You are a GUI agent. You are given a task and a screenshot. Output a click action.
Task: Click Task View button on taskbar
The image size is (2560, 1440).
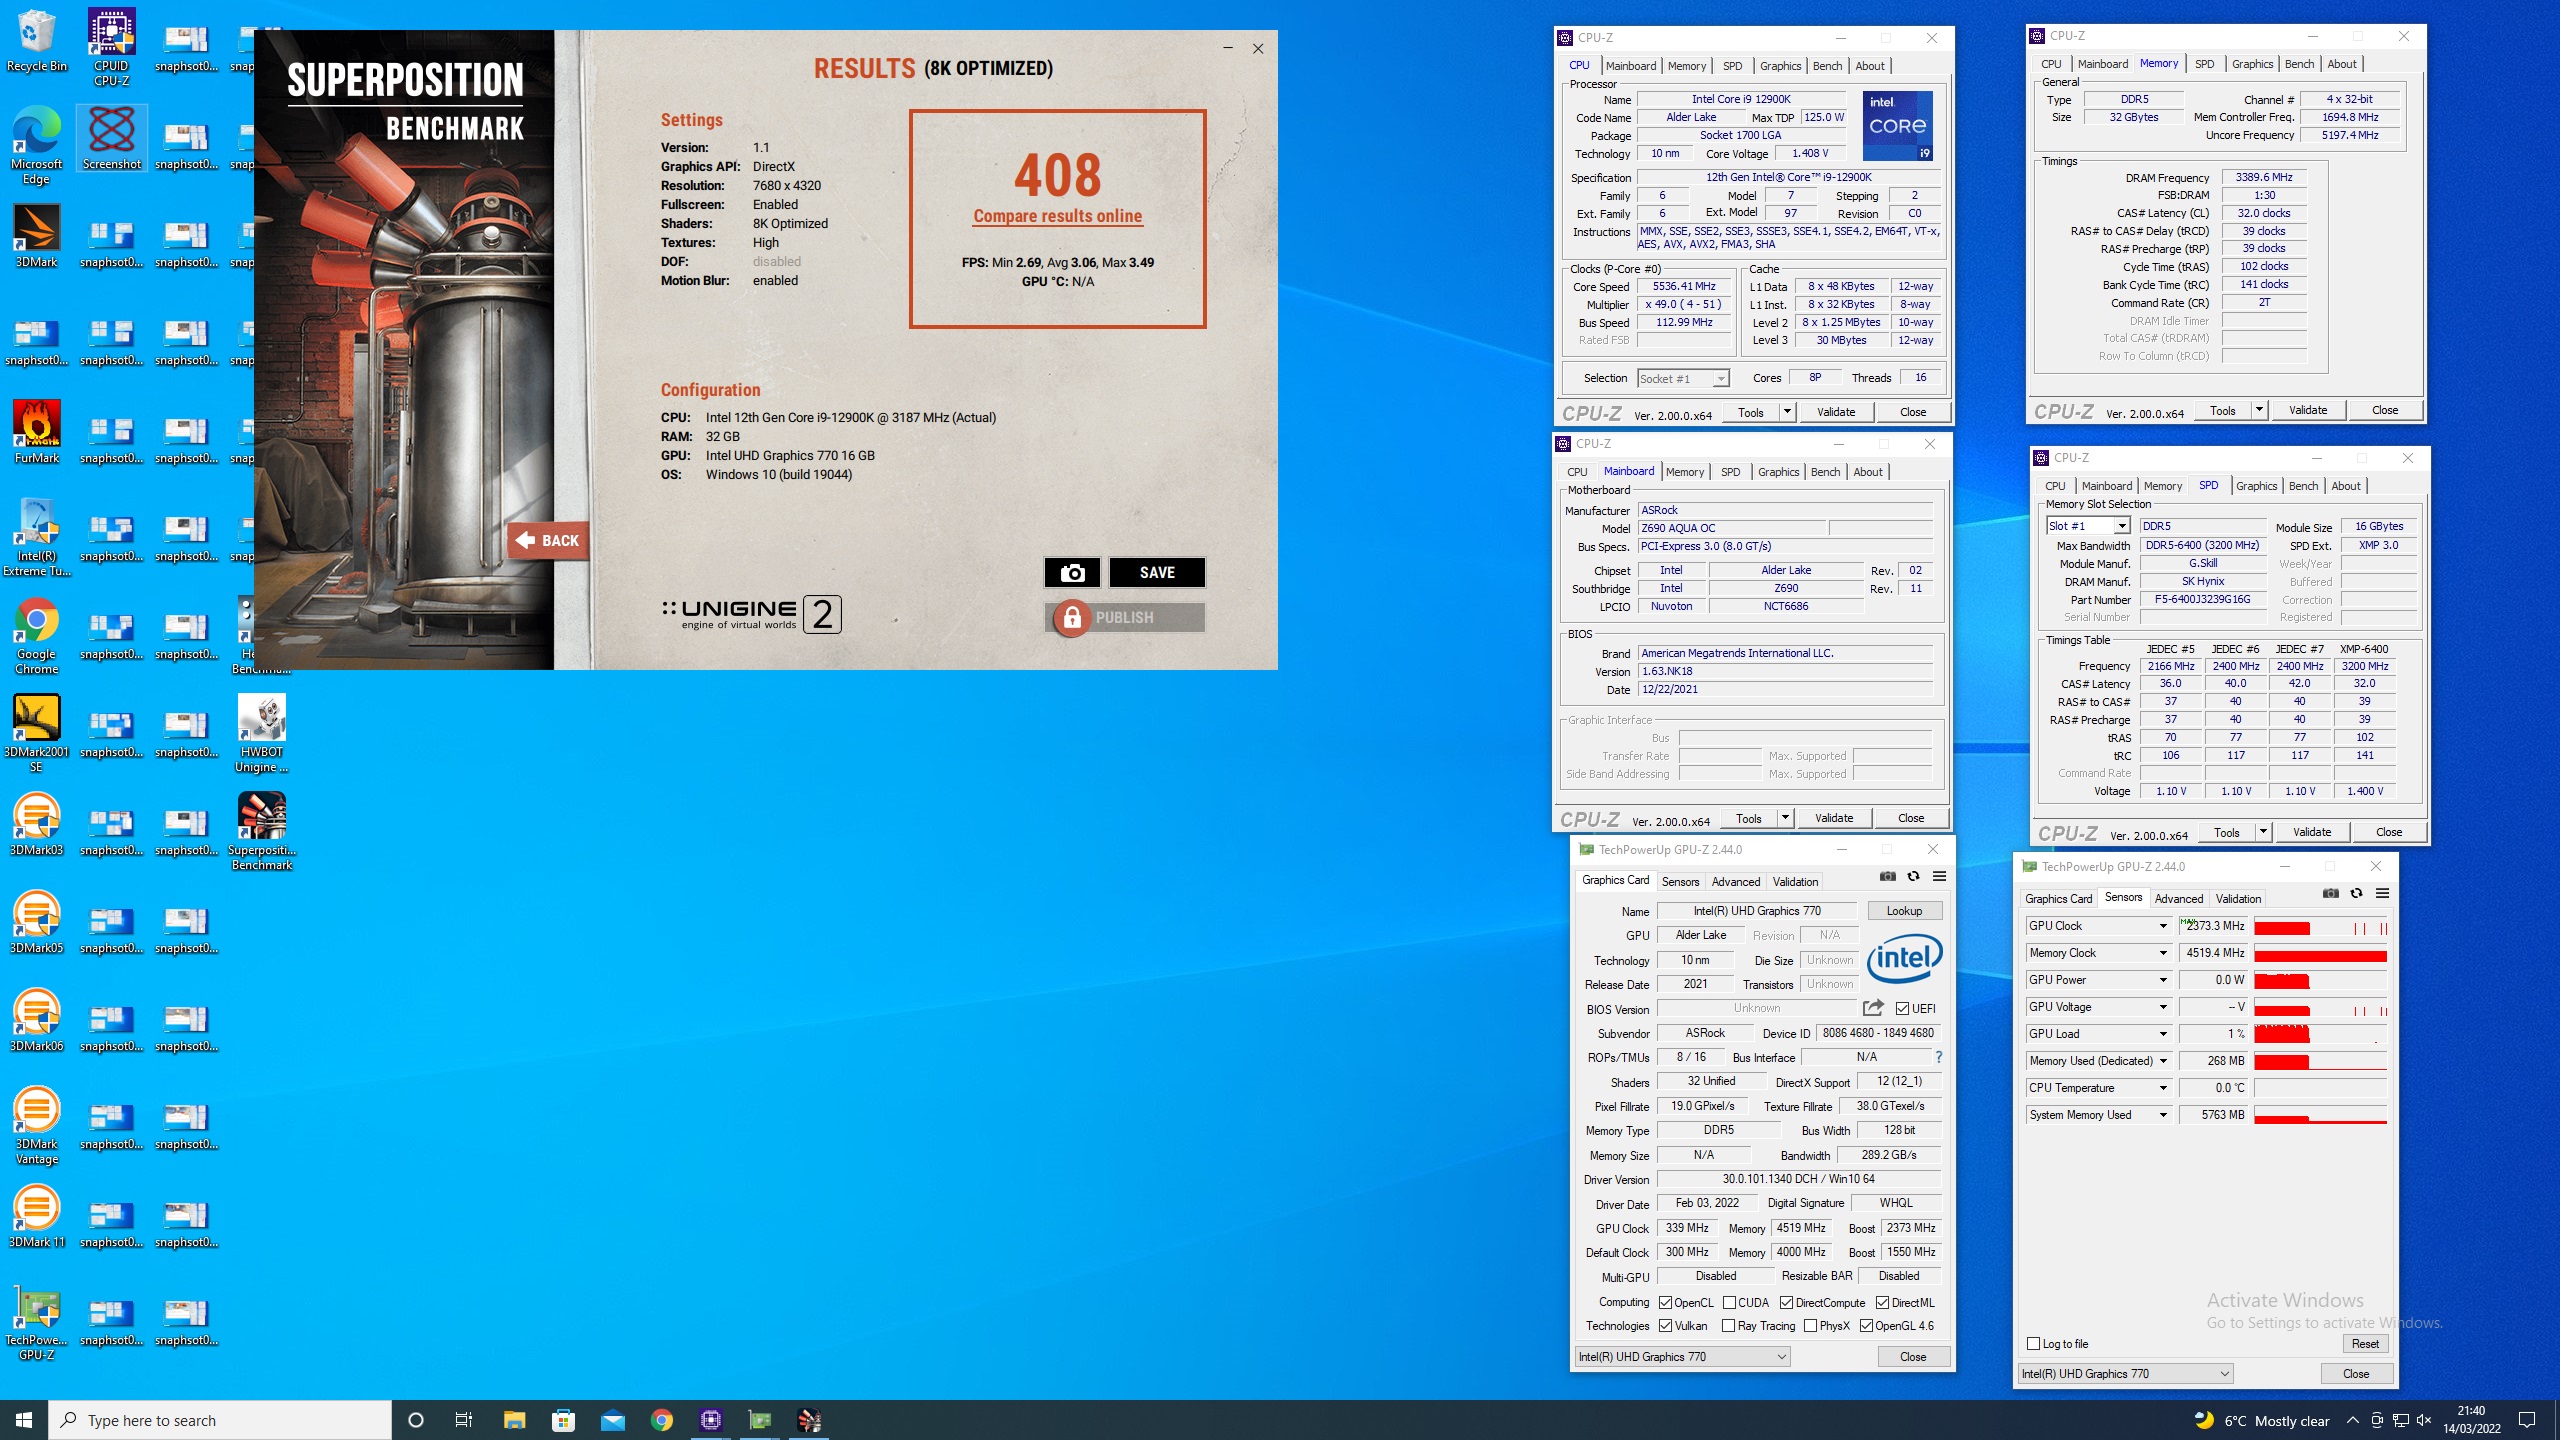pyautogui.click(x=464, y=1420)
